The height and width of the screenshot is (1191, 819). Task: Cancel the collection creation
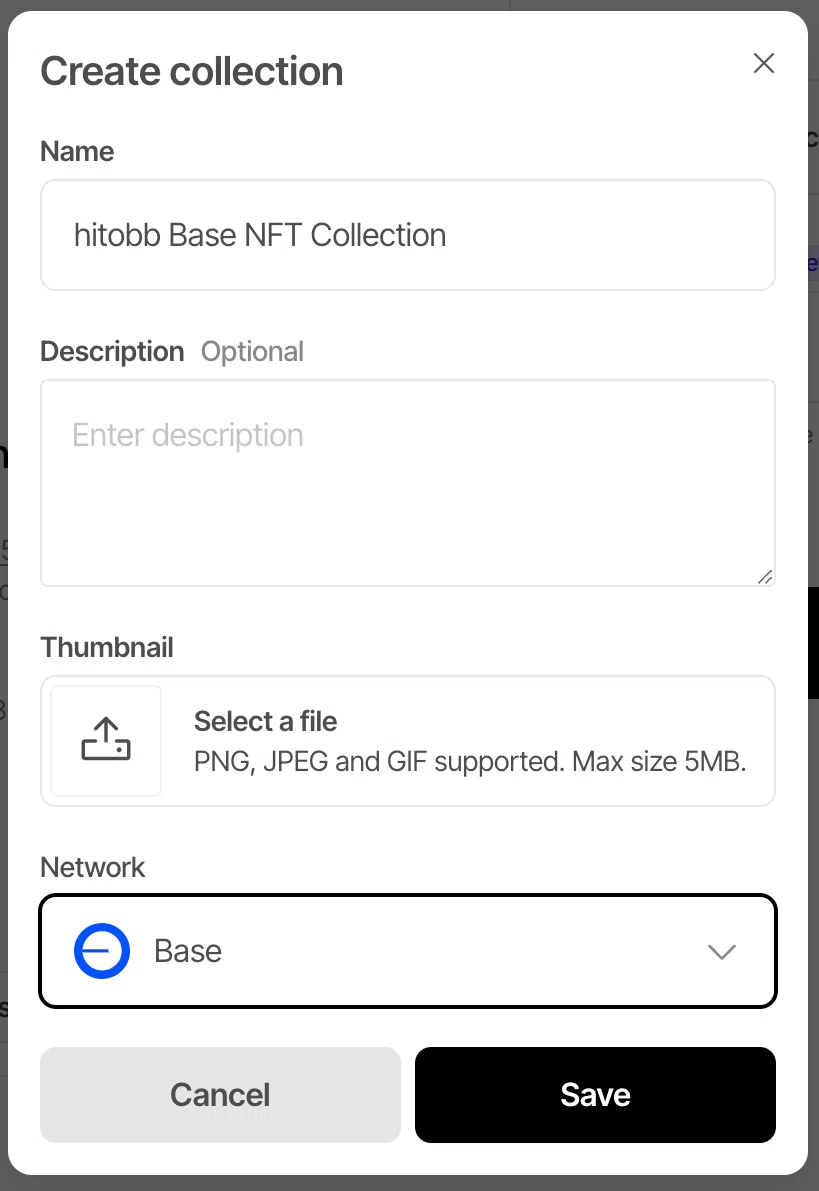[220, 1095]
